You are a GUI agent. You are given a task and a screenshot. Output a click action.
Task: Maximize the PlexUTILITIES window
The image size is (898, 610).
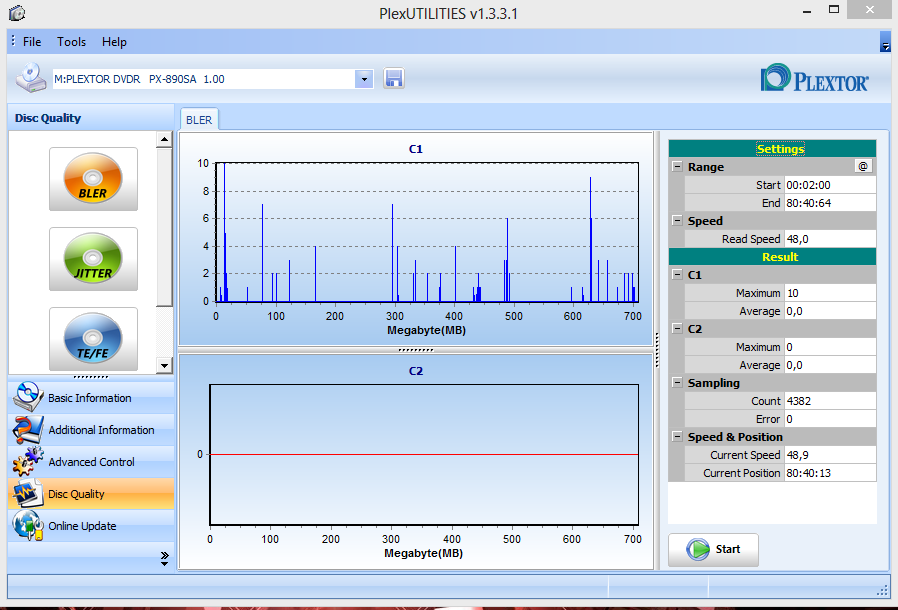click(834, 10)
